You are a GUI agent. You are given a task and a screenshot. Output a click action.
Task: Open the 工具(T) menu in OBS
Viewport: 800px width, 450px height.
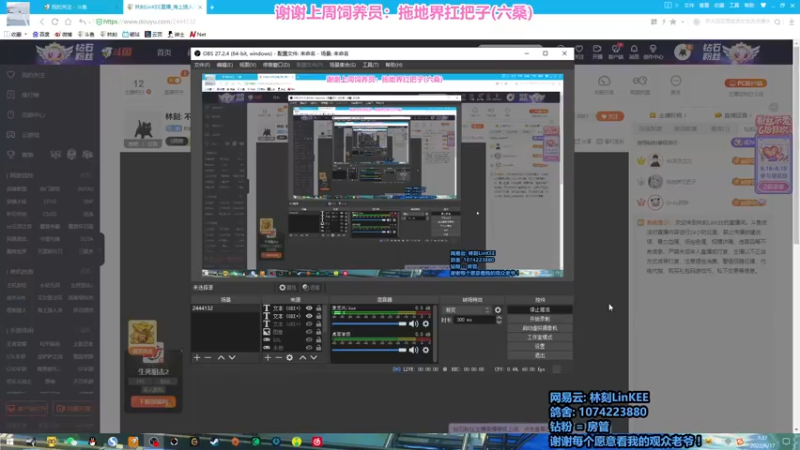click(370, 65)
